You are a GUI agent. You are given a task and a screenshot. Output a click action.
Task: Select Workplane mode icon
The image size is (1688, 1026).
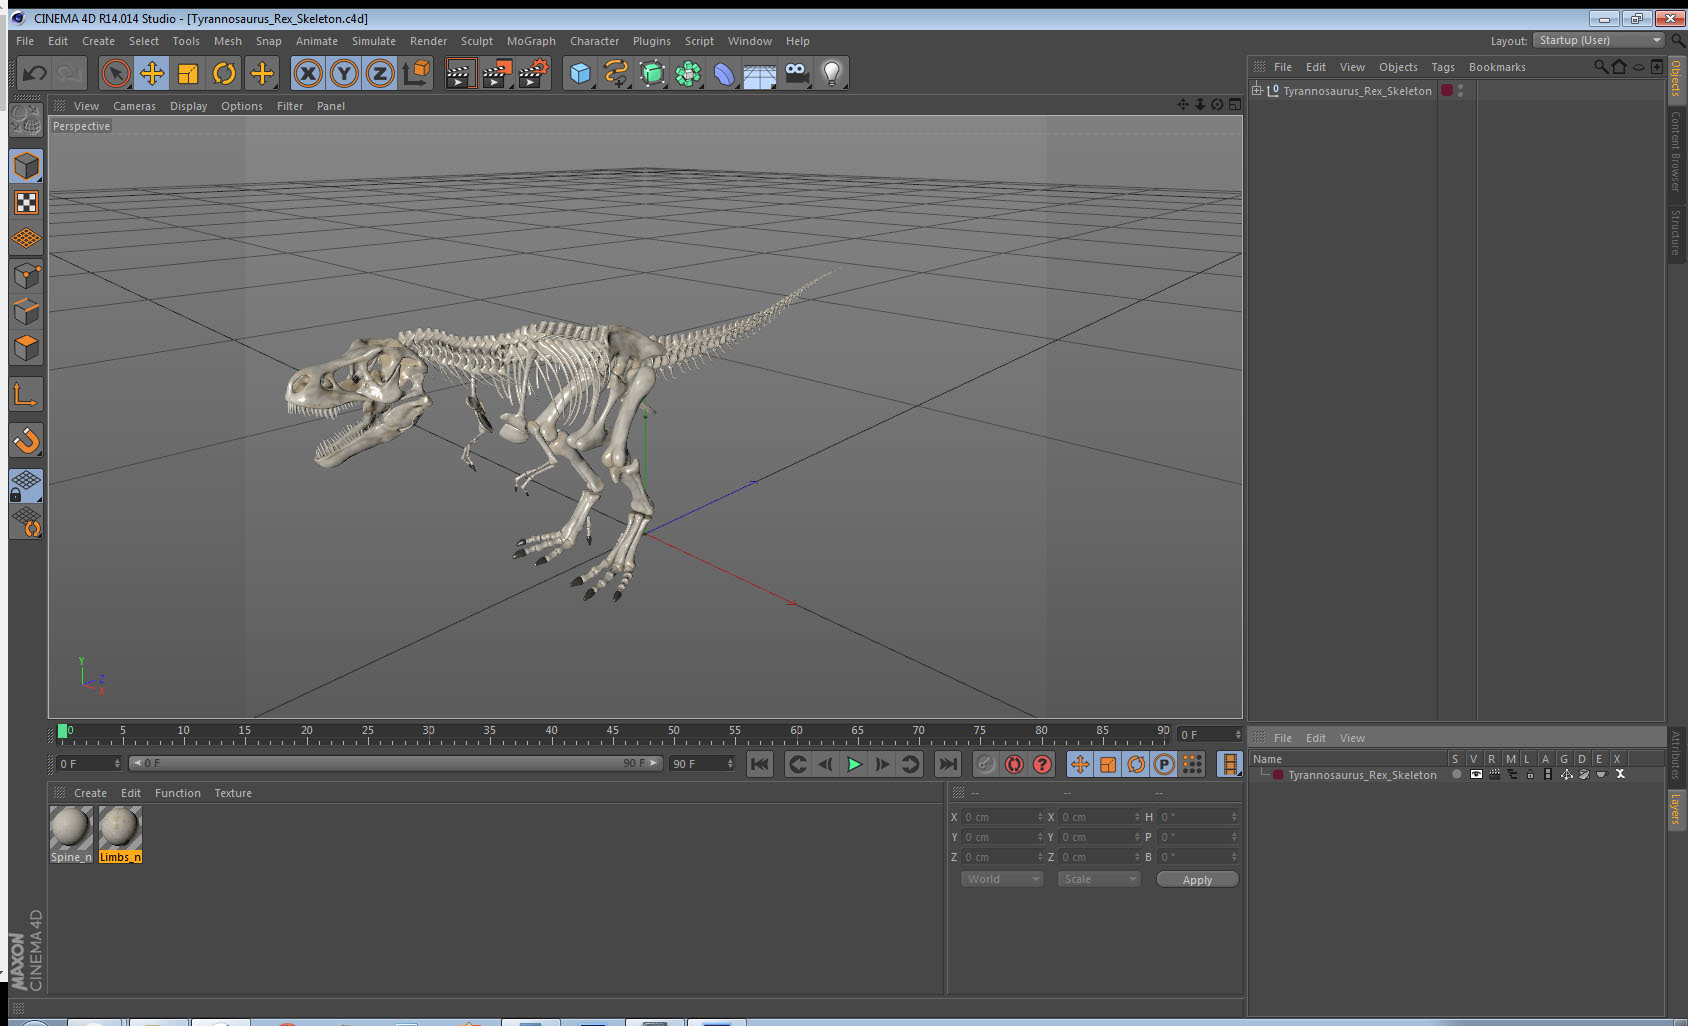pos(26,239)
